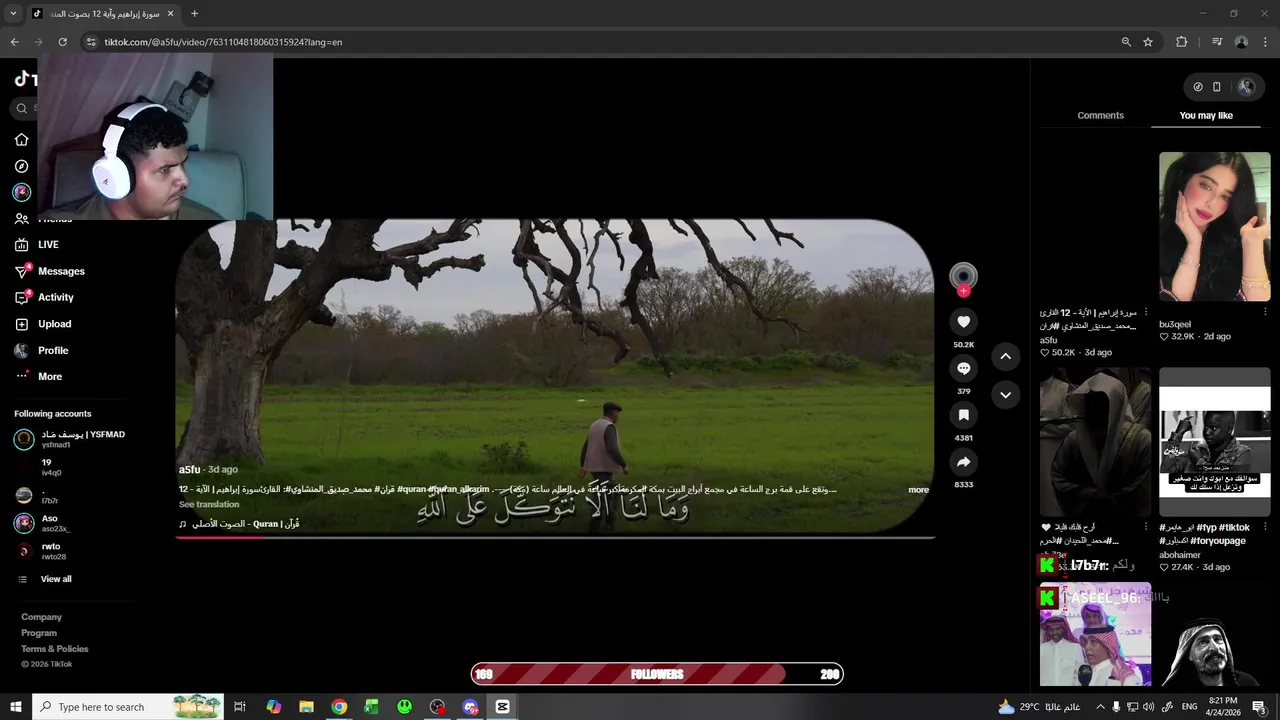Click the zoom magnifier in address bar

(1126, 42)
